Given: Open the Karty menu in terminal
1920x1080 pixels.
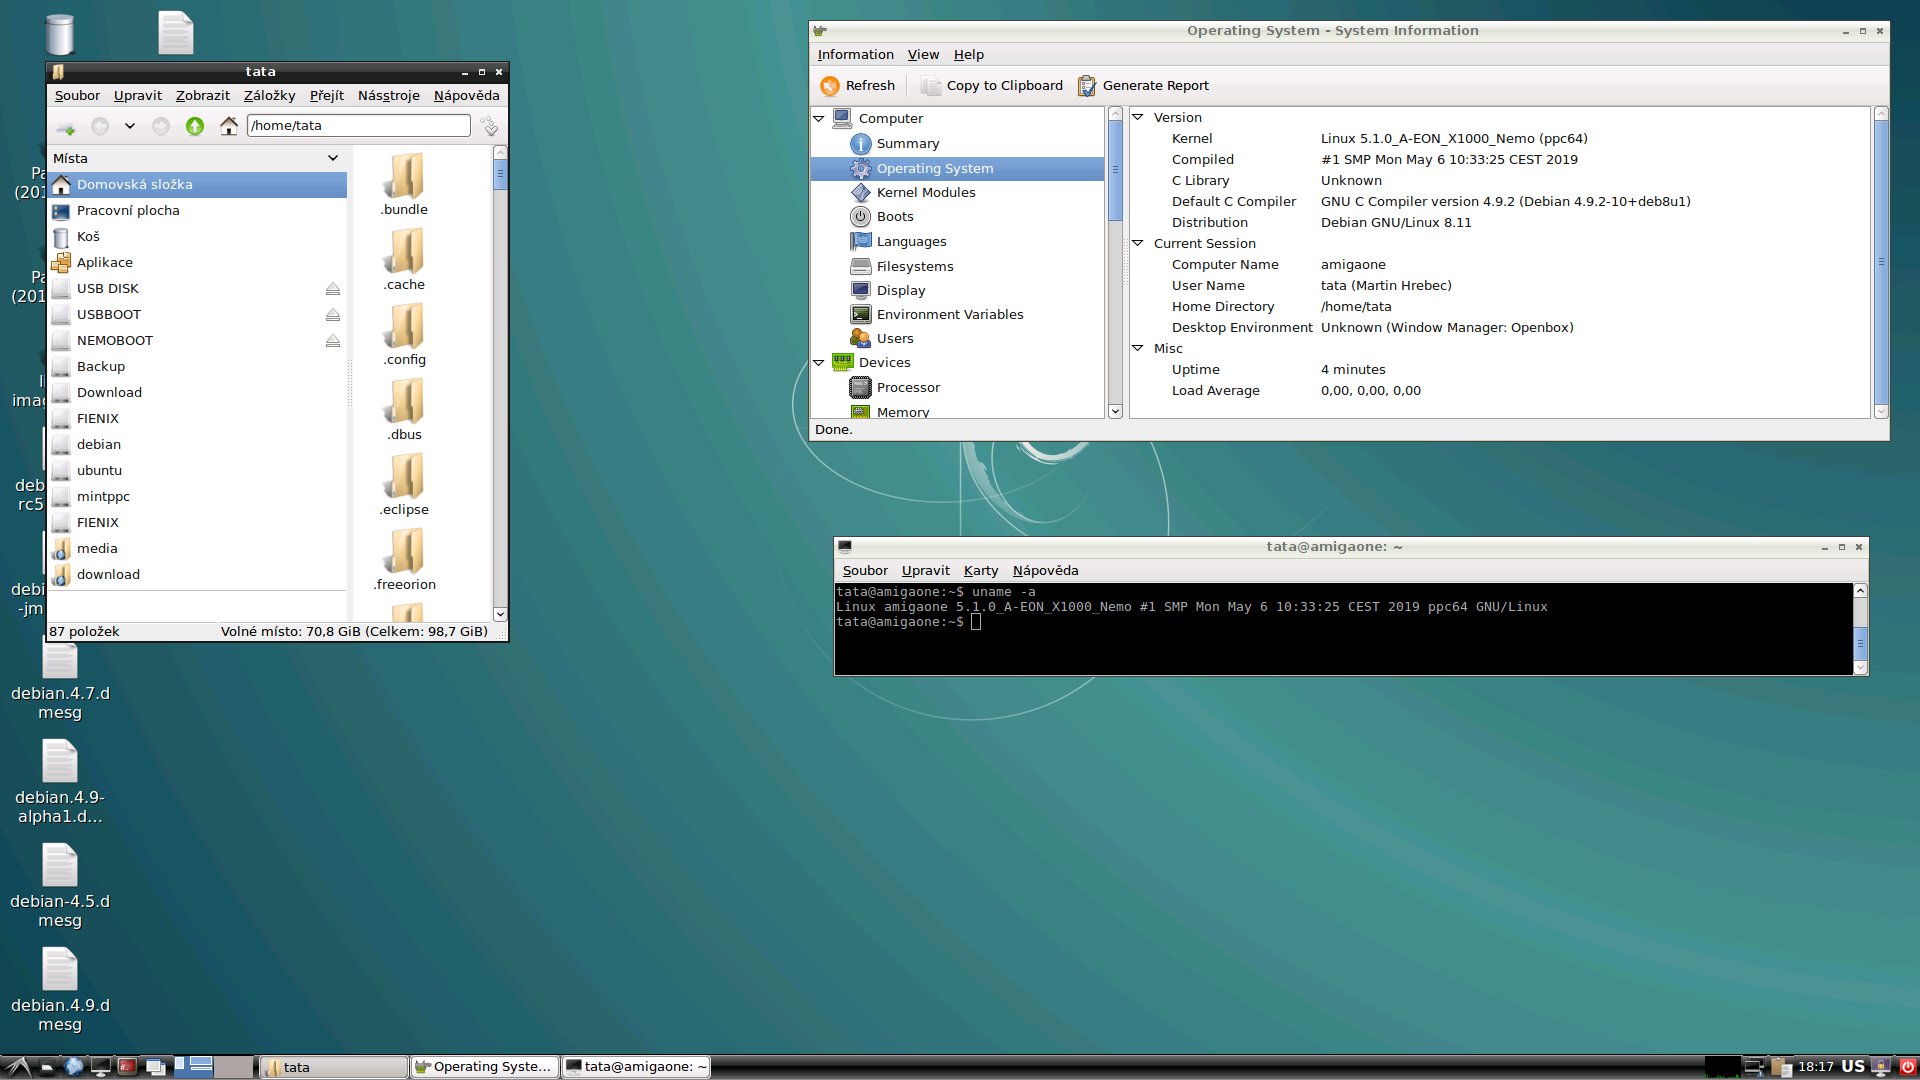Looking at the screenshot, I should click(x=980, y=571).
